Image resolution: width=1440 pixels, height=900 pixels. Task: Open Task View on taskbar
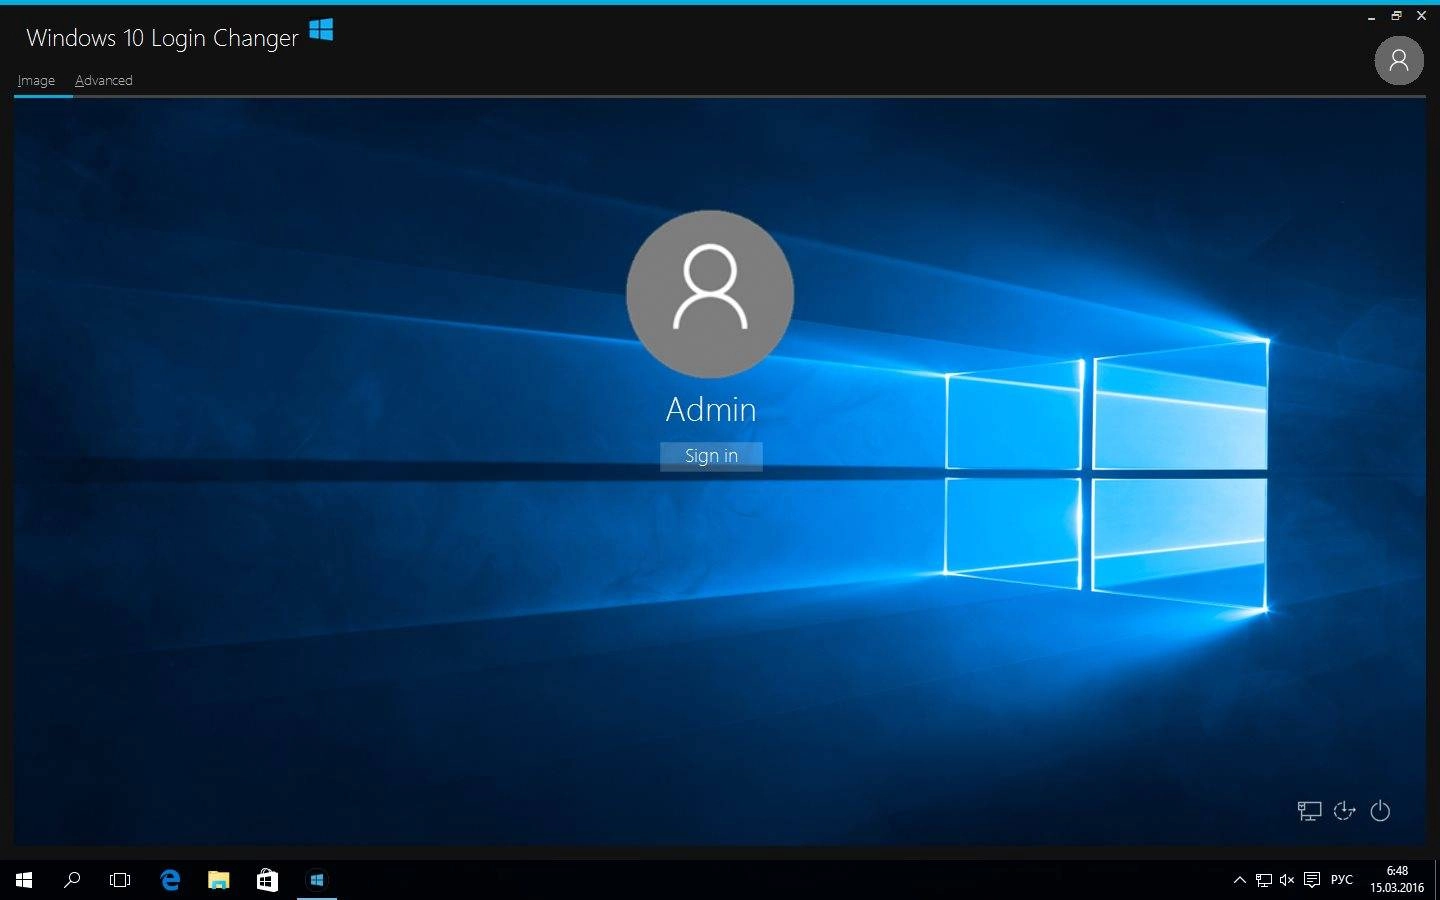point(120,880)
